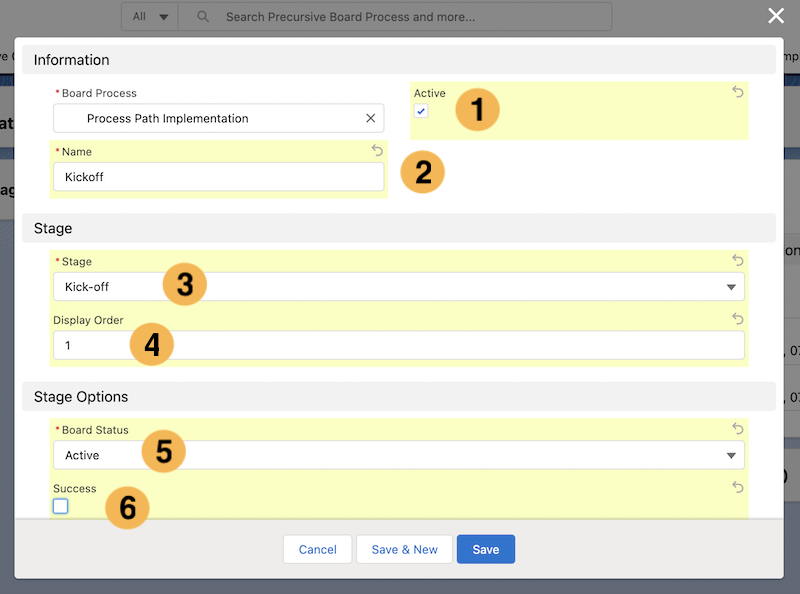800x594 pixels.
Task: Select the Information section header
Action: [70, 60]
